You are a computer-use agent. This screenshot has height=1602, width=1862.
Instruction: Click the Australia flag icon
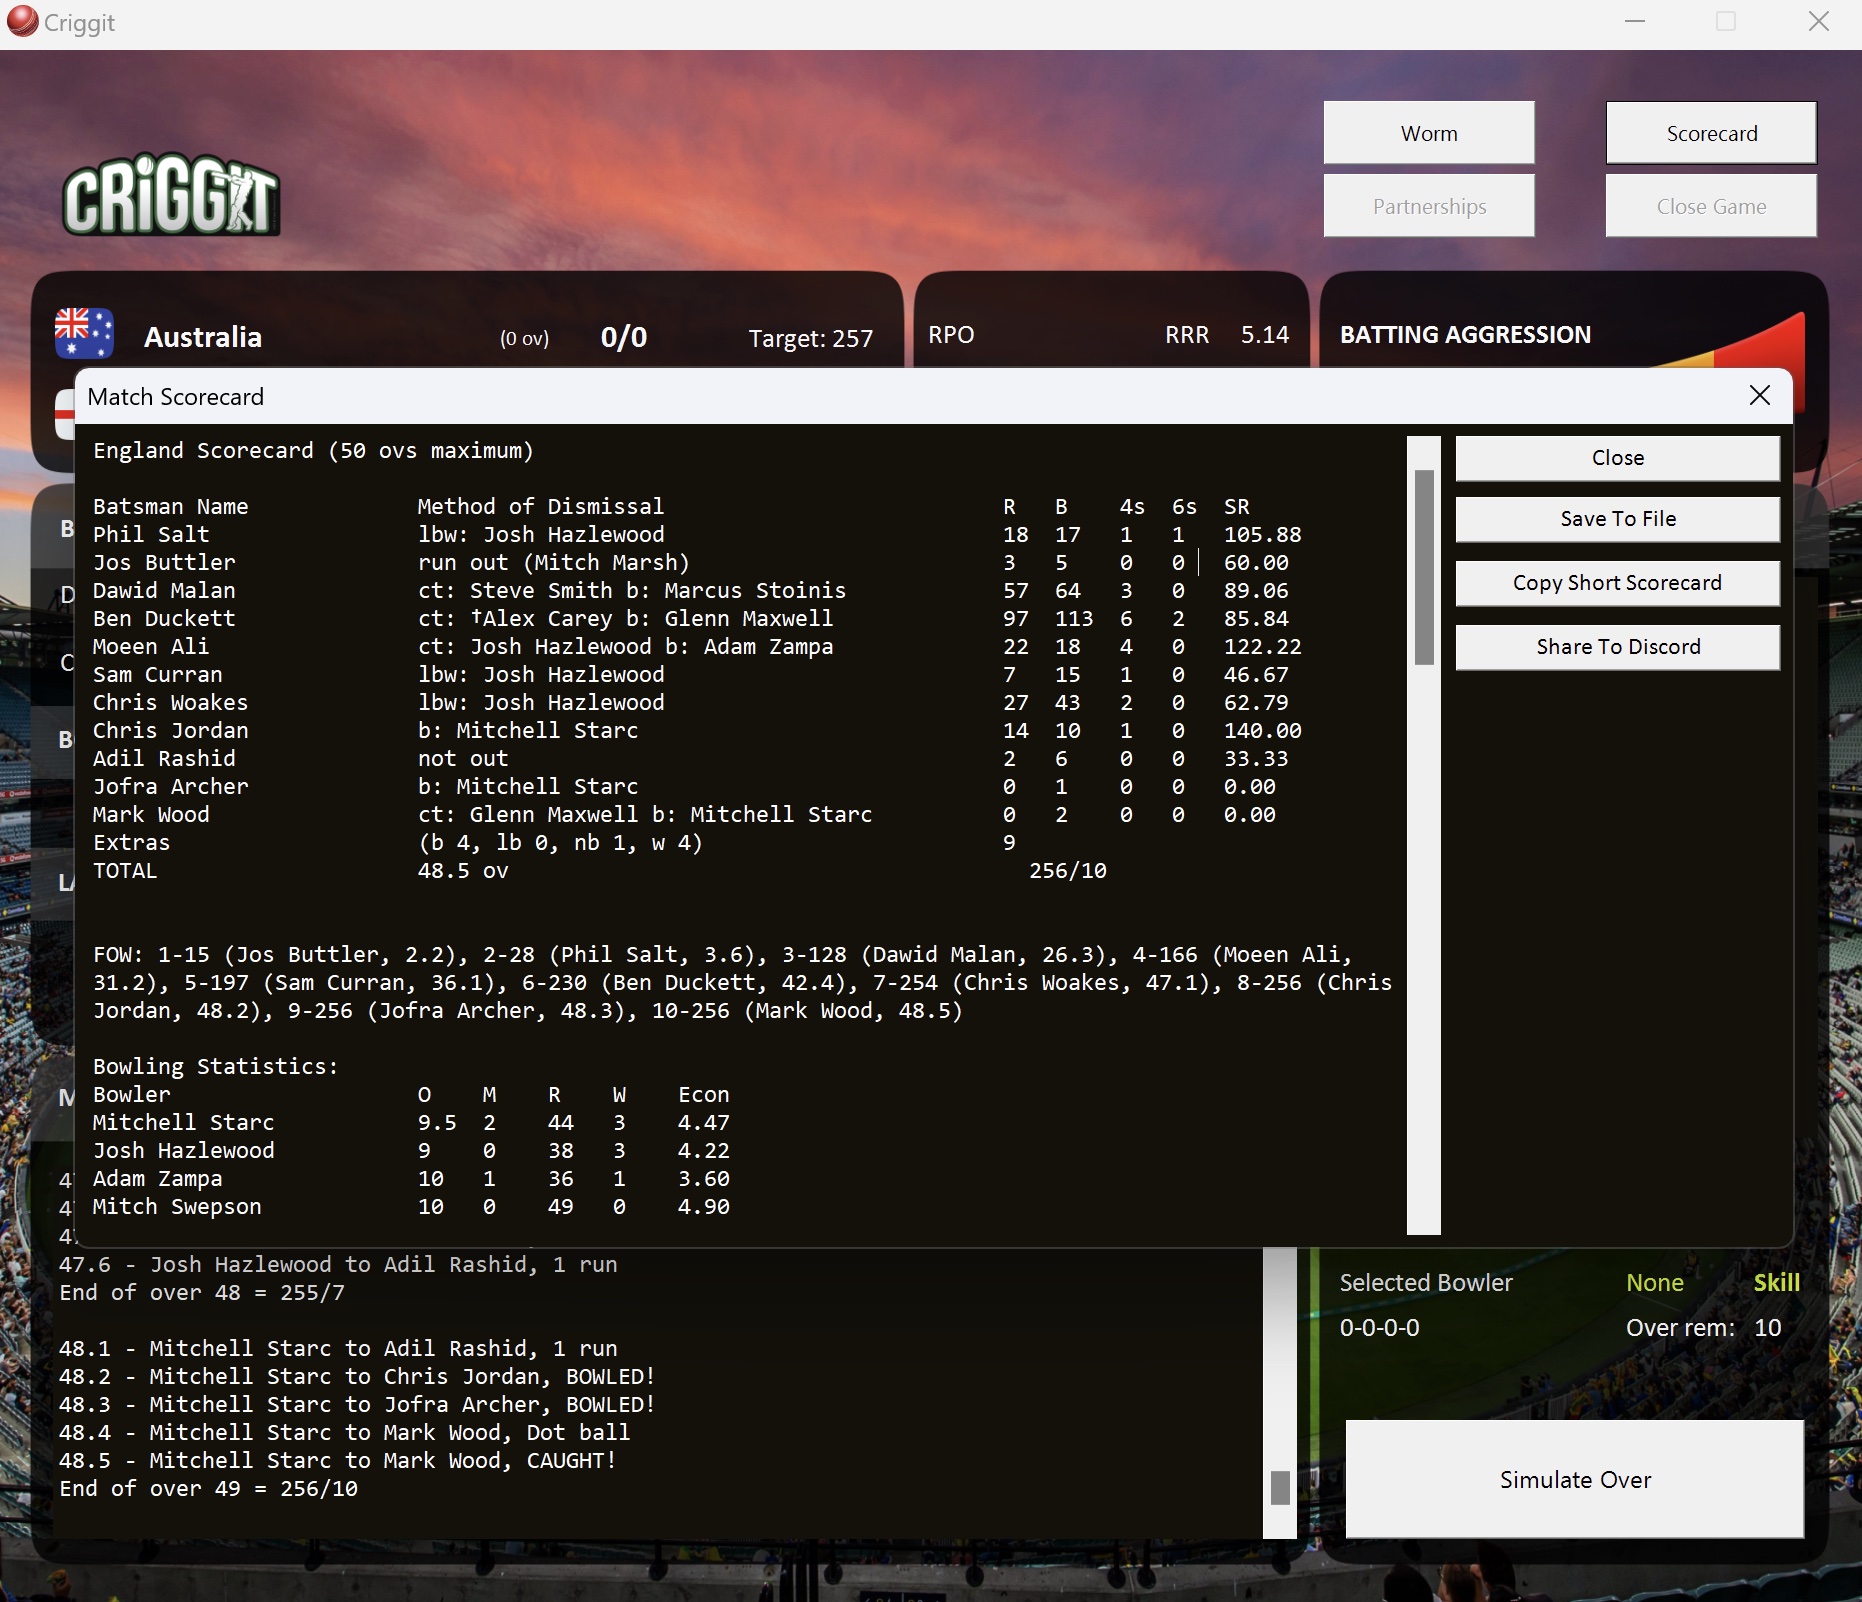[84, 333]
